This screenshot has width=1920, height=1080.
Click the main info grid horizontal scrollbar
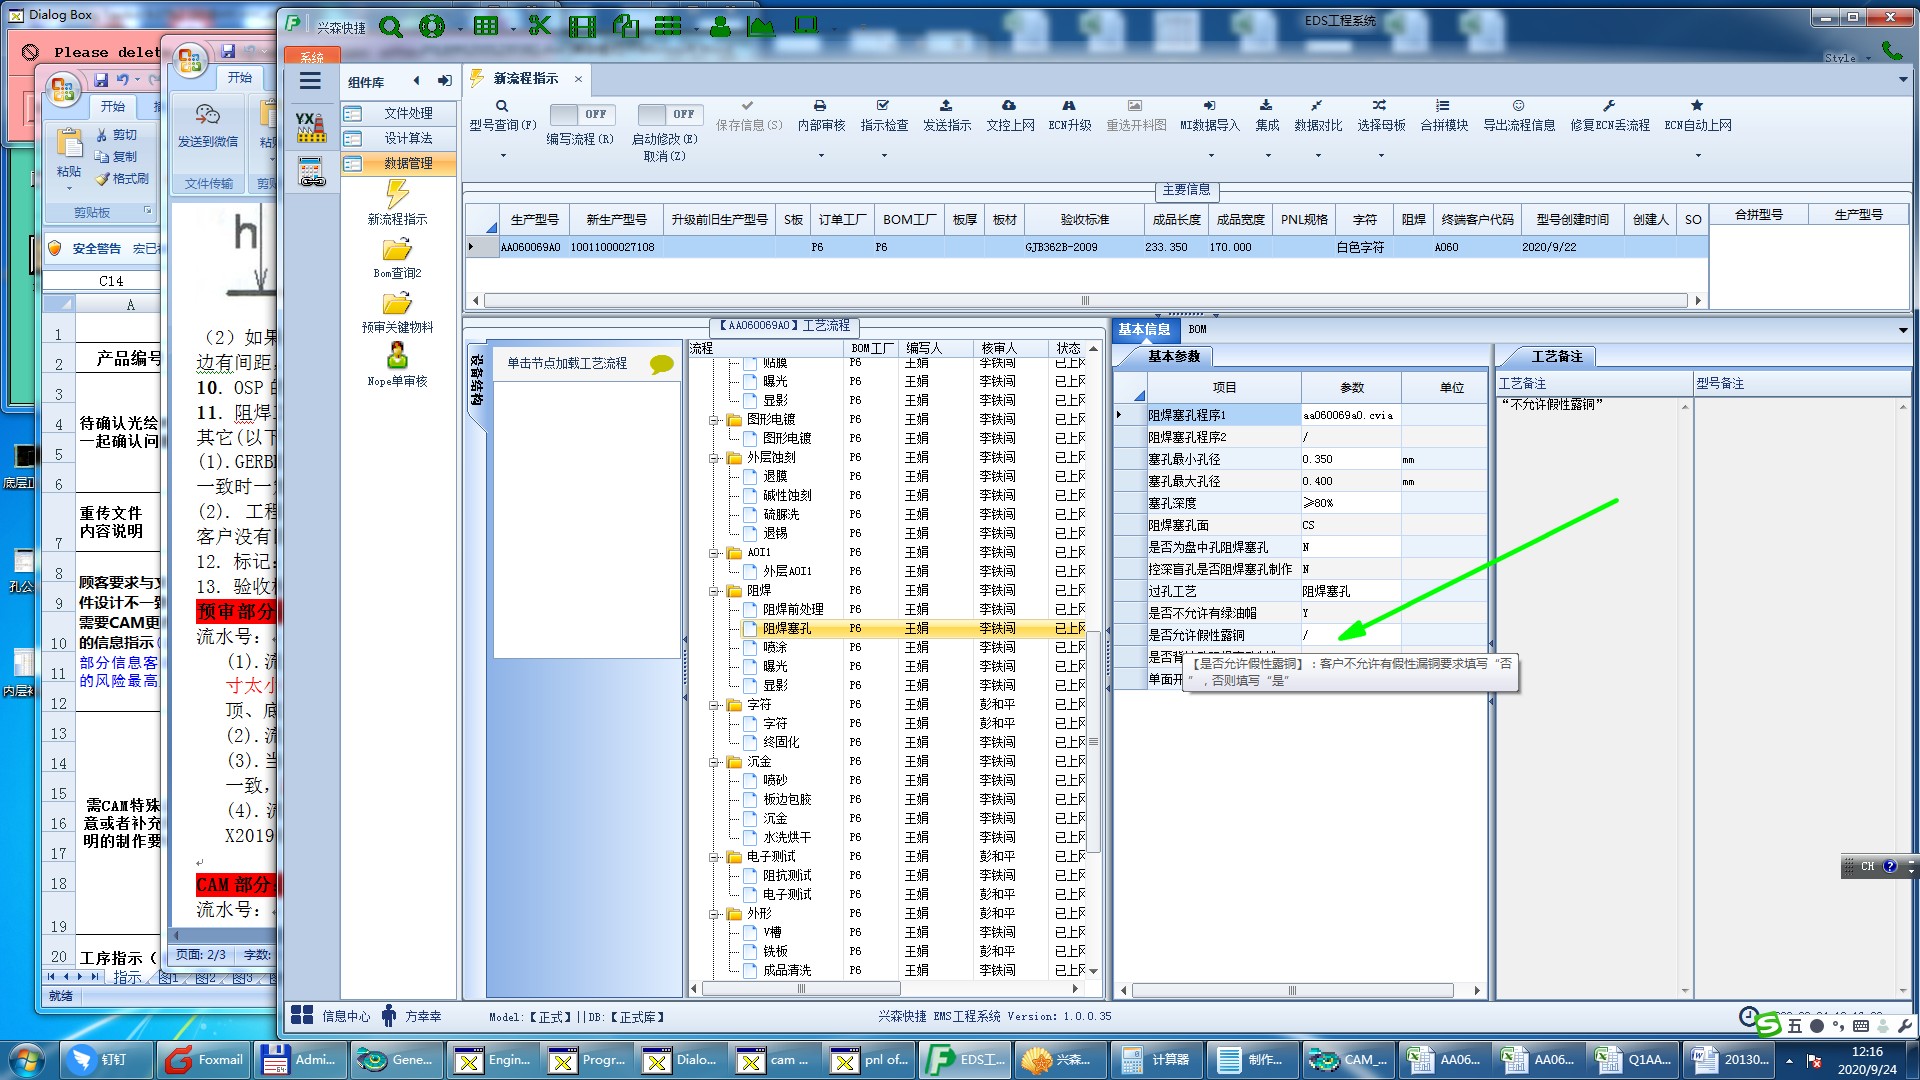tap(1085, 300)
